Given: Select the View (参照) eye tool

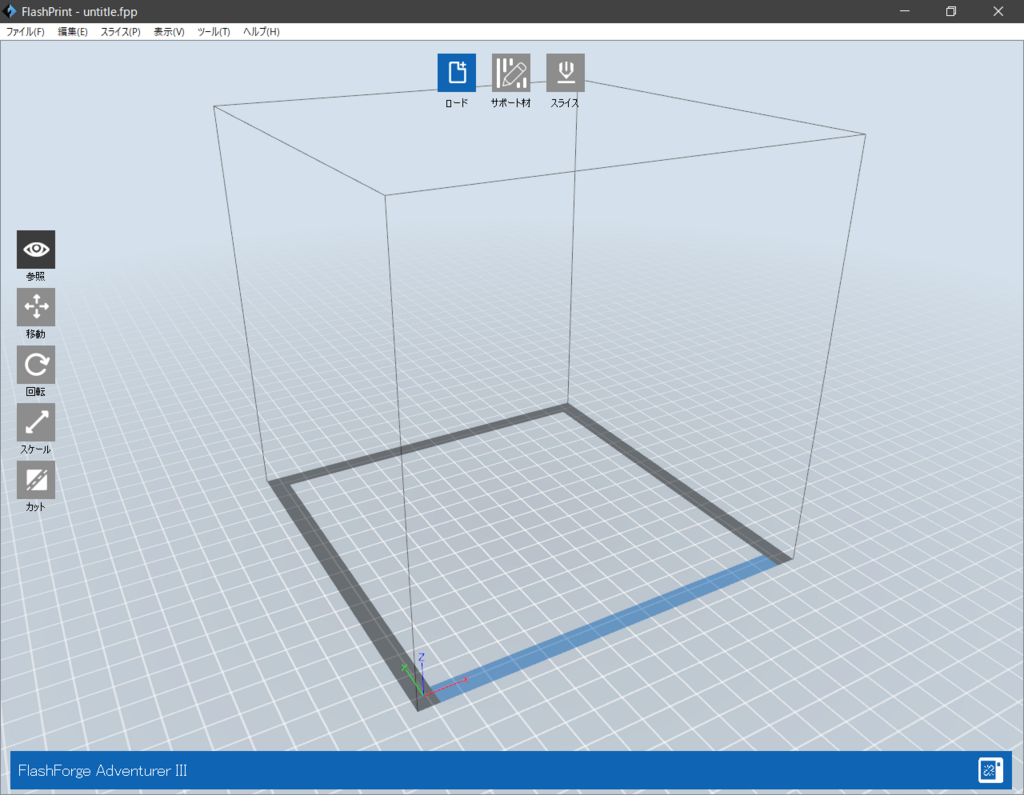Looking at the screenshot, I should point(36,249).
